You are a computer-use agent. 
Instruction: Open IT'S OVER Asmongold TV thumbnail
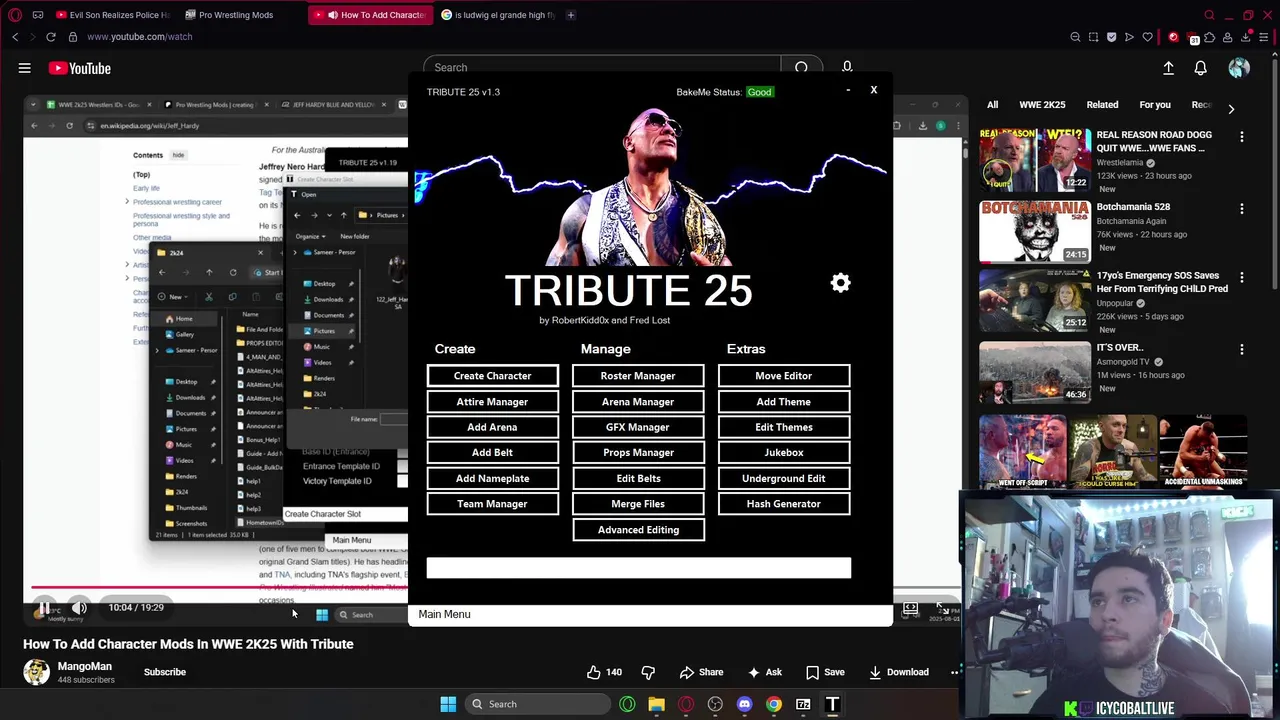click(1035, 372)
